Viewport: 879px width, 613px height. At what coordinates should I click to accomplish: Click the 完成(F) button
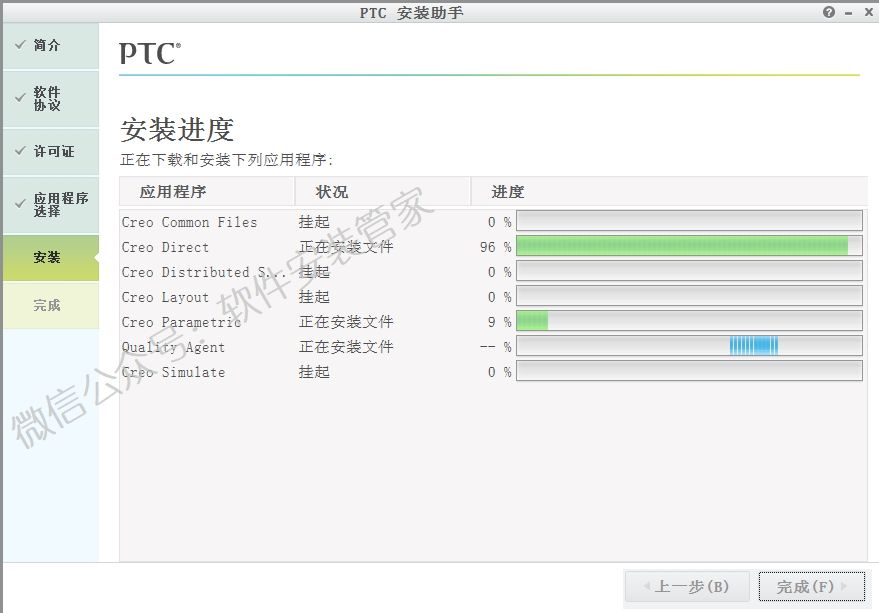pos(810,587)
